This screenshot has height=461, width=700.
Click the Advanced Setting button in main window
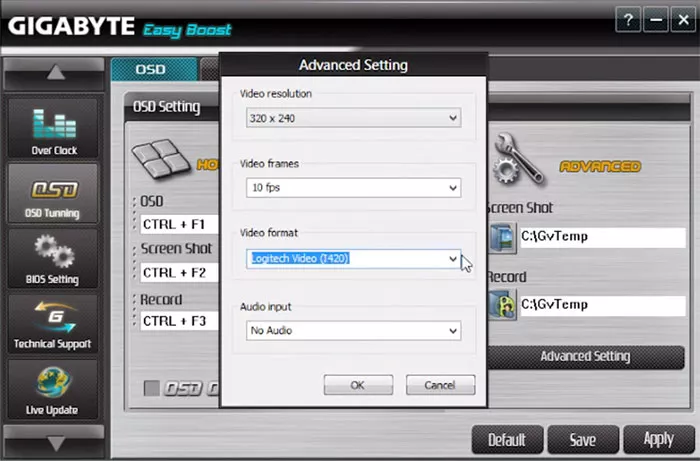click(x=585, y=357)
